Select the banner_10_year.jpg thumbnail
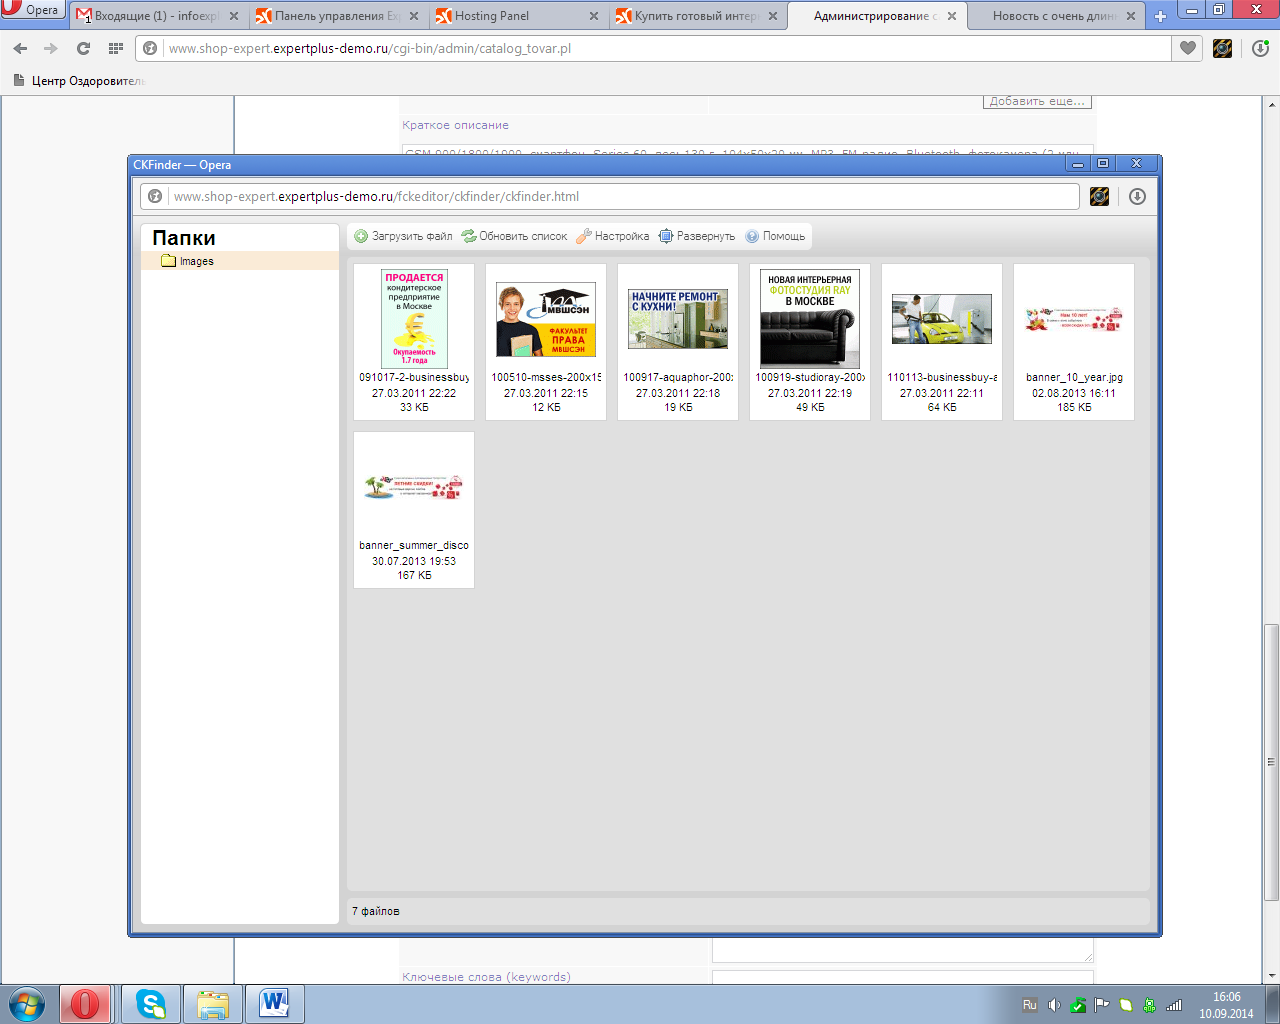Image resolution: width=1280 pixels, height=1024 pixels. click(x=1074, y=320)
